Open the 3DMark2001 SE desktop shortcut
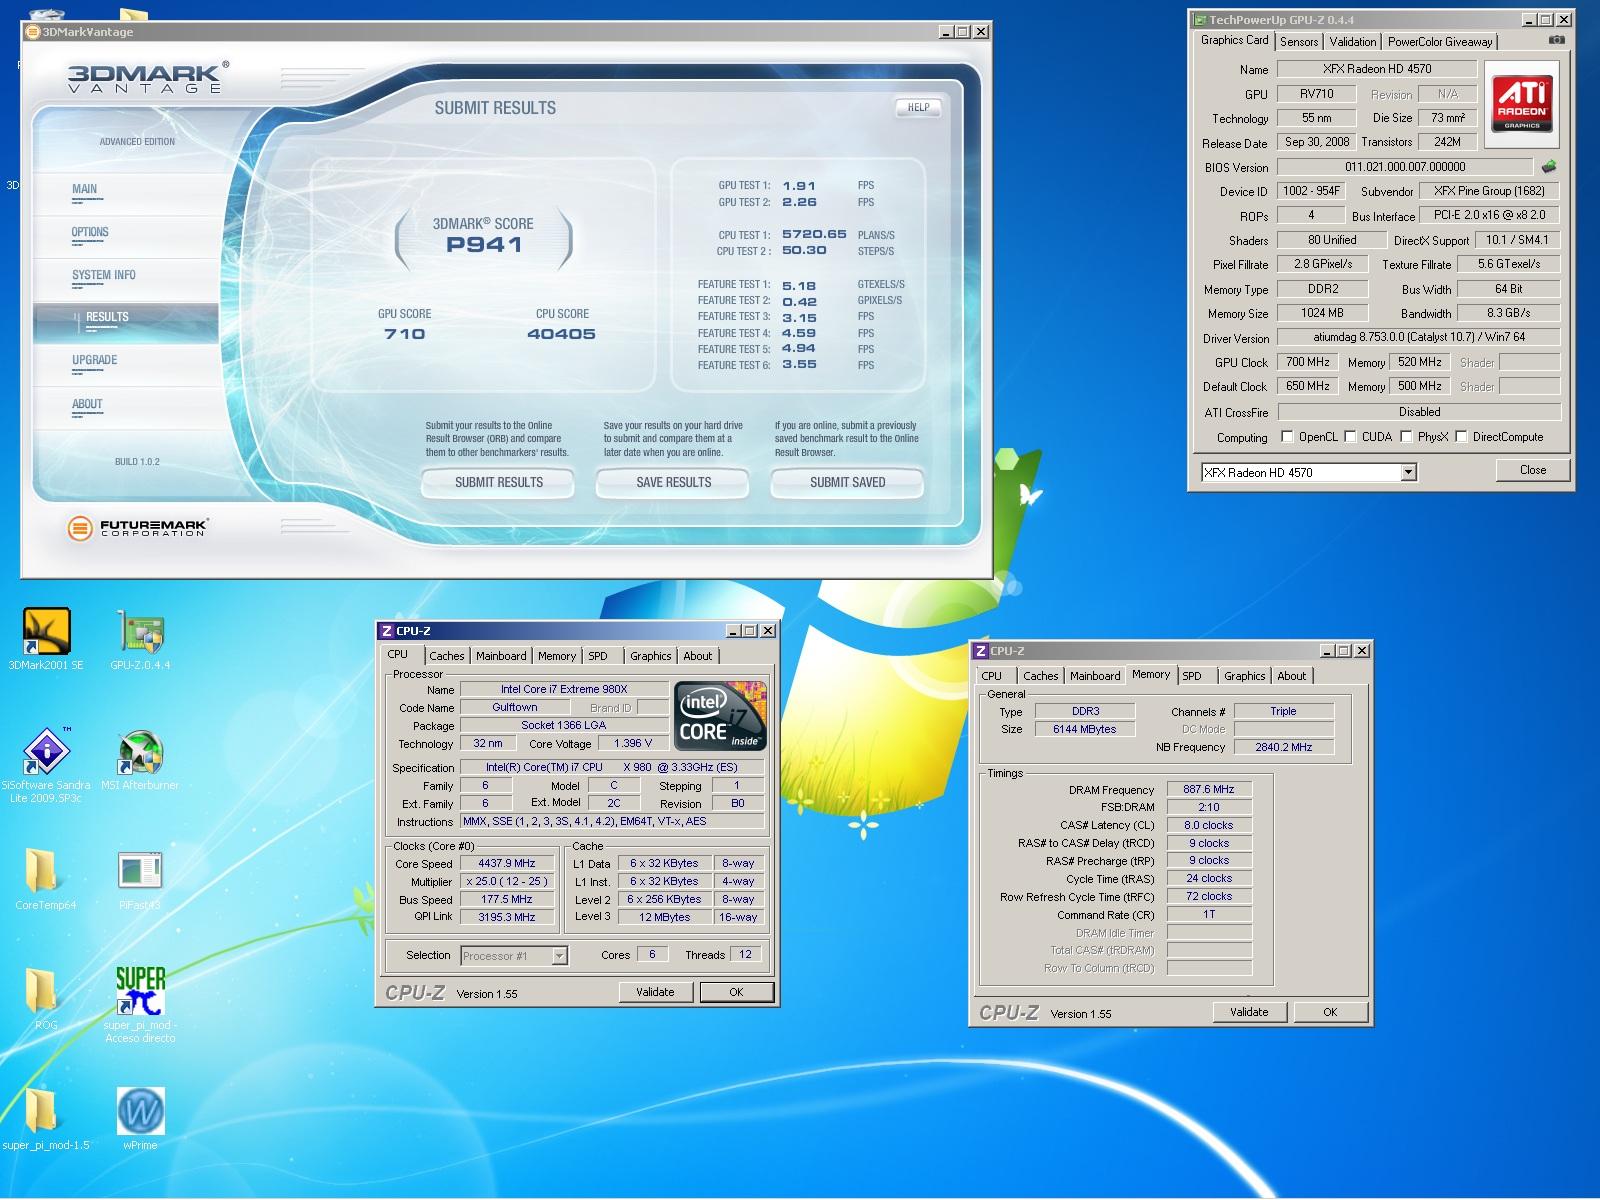 coord(46,640)
